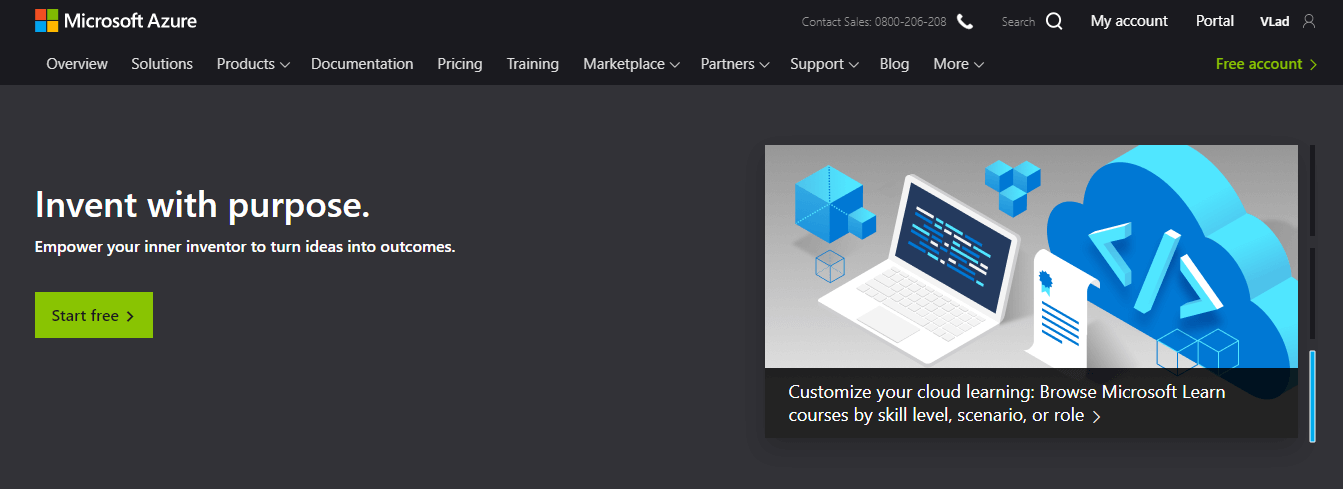This screenshot has height=489, width=1343.
Task: Click the Microsoft Azure logo
Action: tap(116, 21)
